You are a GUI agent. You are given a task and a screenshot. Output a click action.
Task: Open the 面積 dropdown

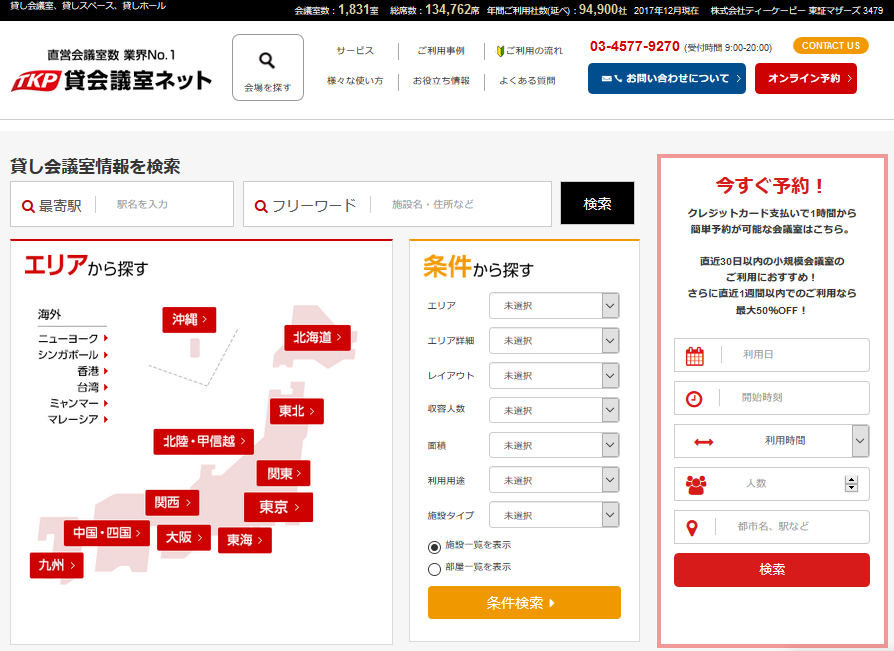(554, 445)
